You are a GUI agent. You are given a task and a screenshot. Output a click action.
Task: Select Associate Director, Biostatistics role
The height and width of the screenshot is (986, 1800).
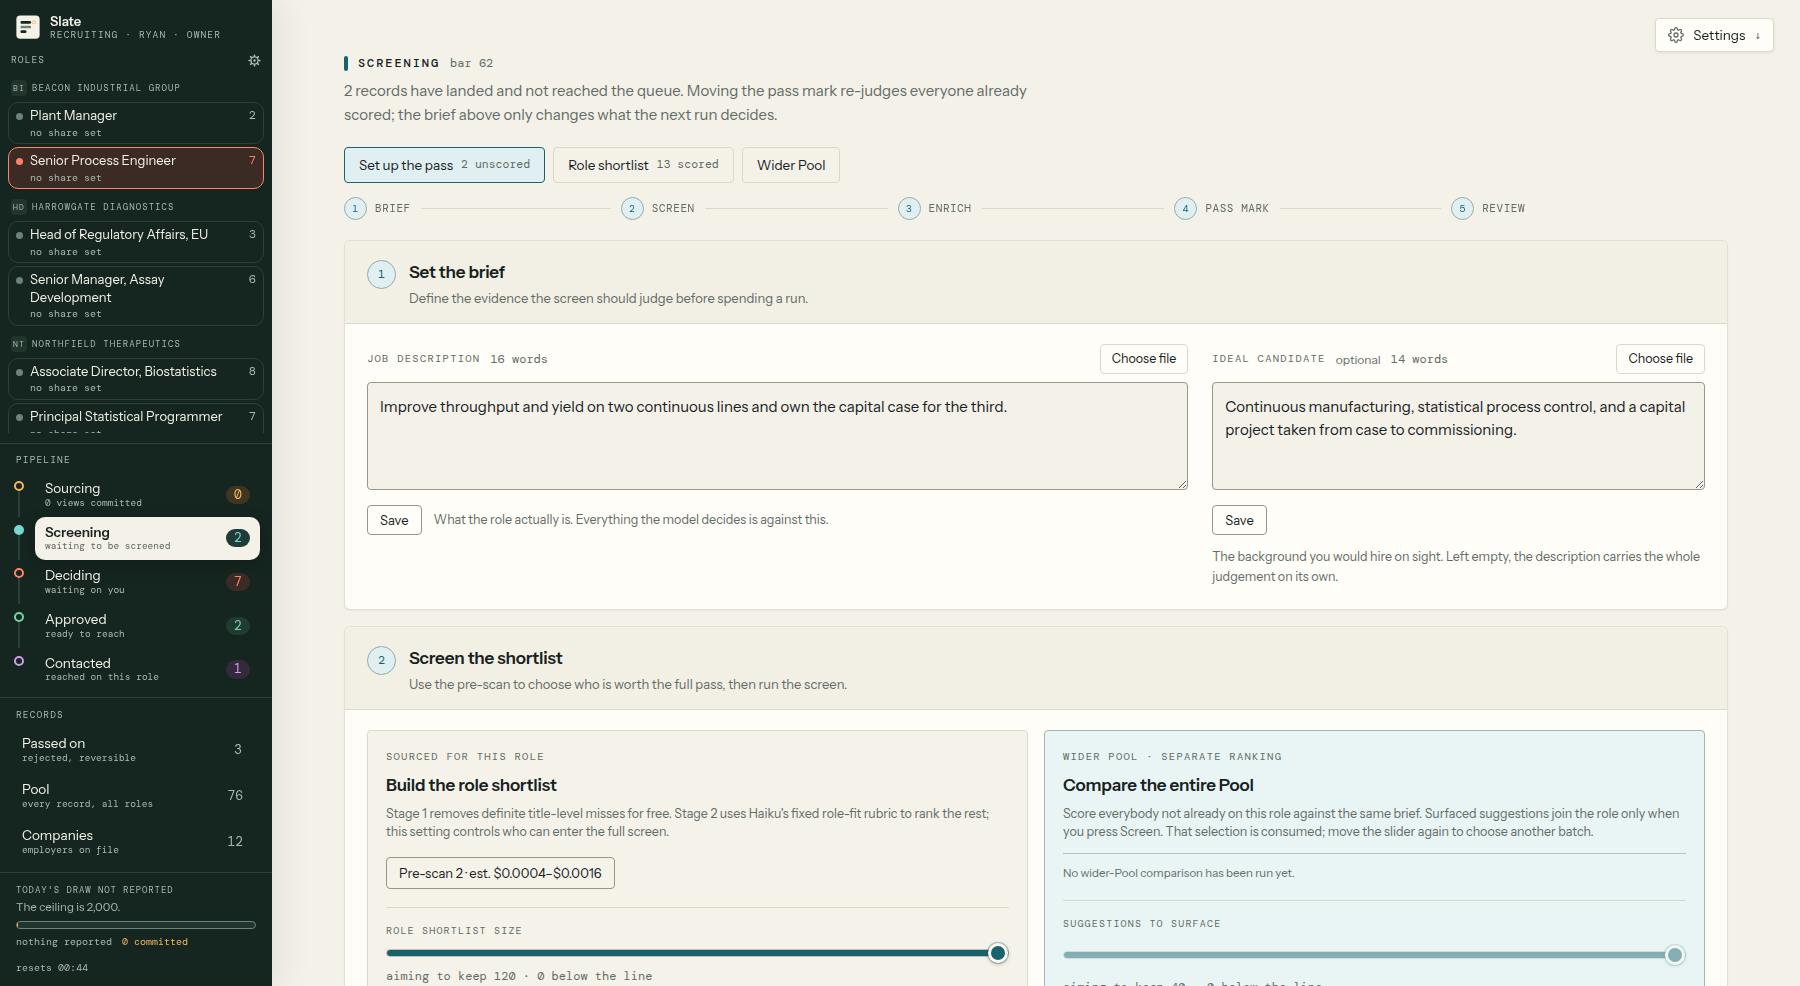136,379
